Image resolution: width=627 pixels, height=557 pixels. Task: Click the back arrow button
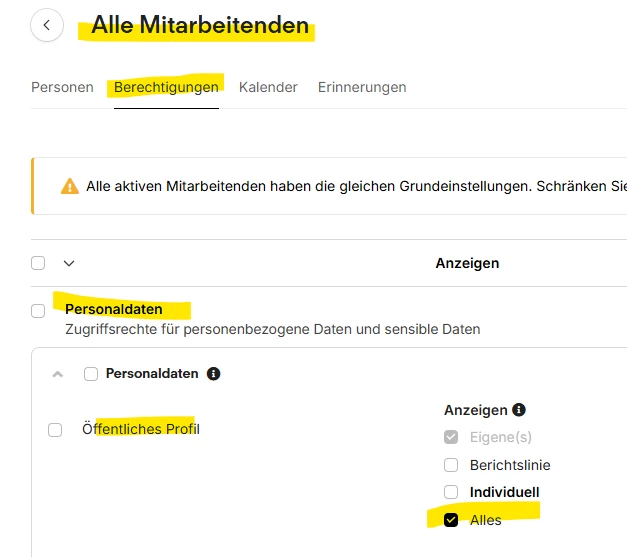pyautogui.click(x=47, y=26)
